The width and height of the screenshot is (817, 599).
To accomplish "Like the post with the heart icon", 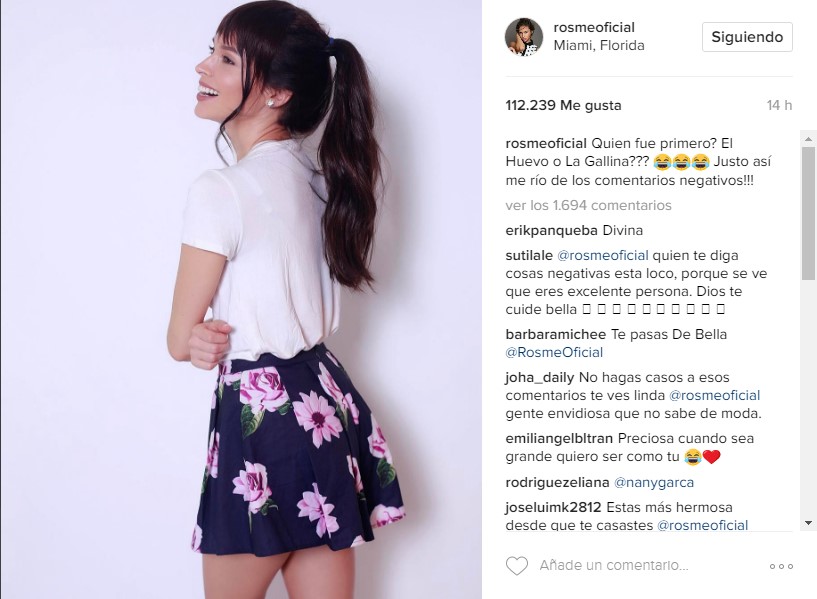I will tap(517, 566).
